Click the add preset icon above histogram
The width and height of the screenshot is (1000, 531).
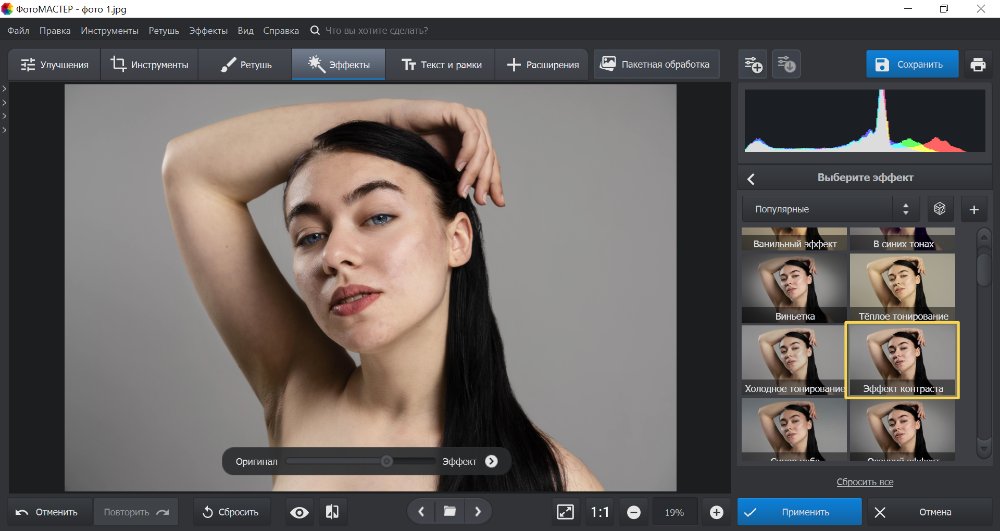point(753,65)
